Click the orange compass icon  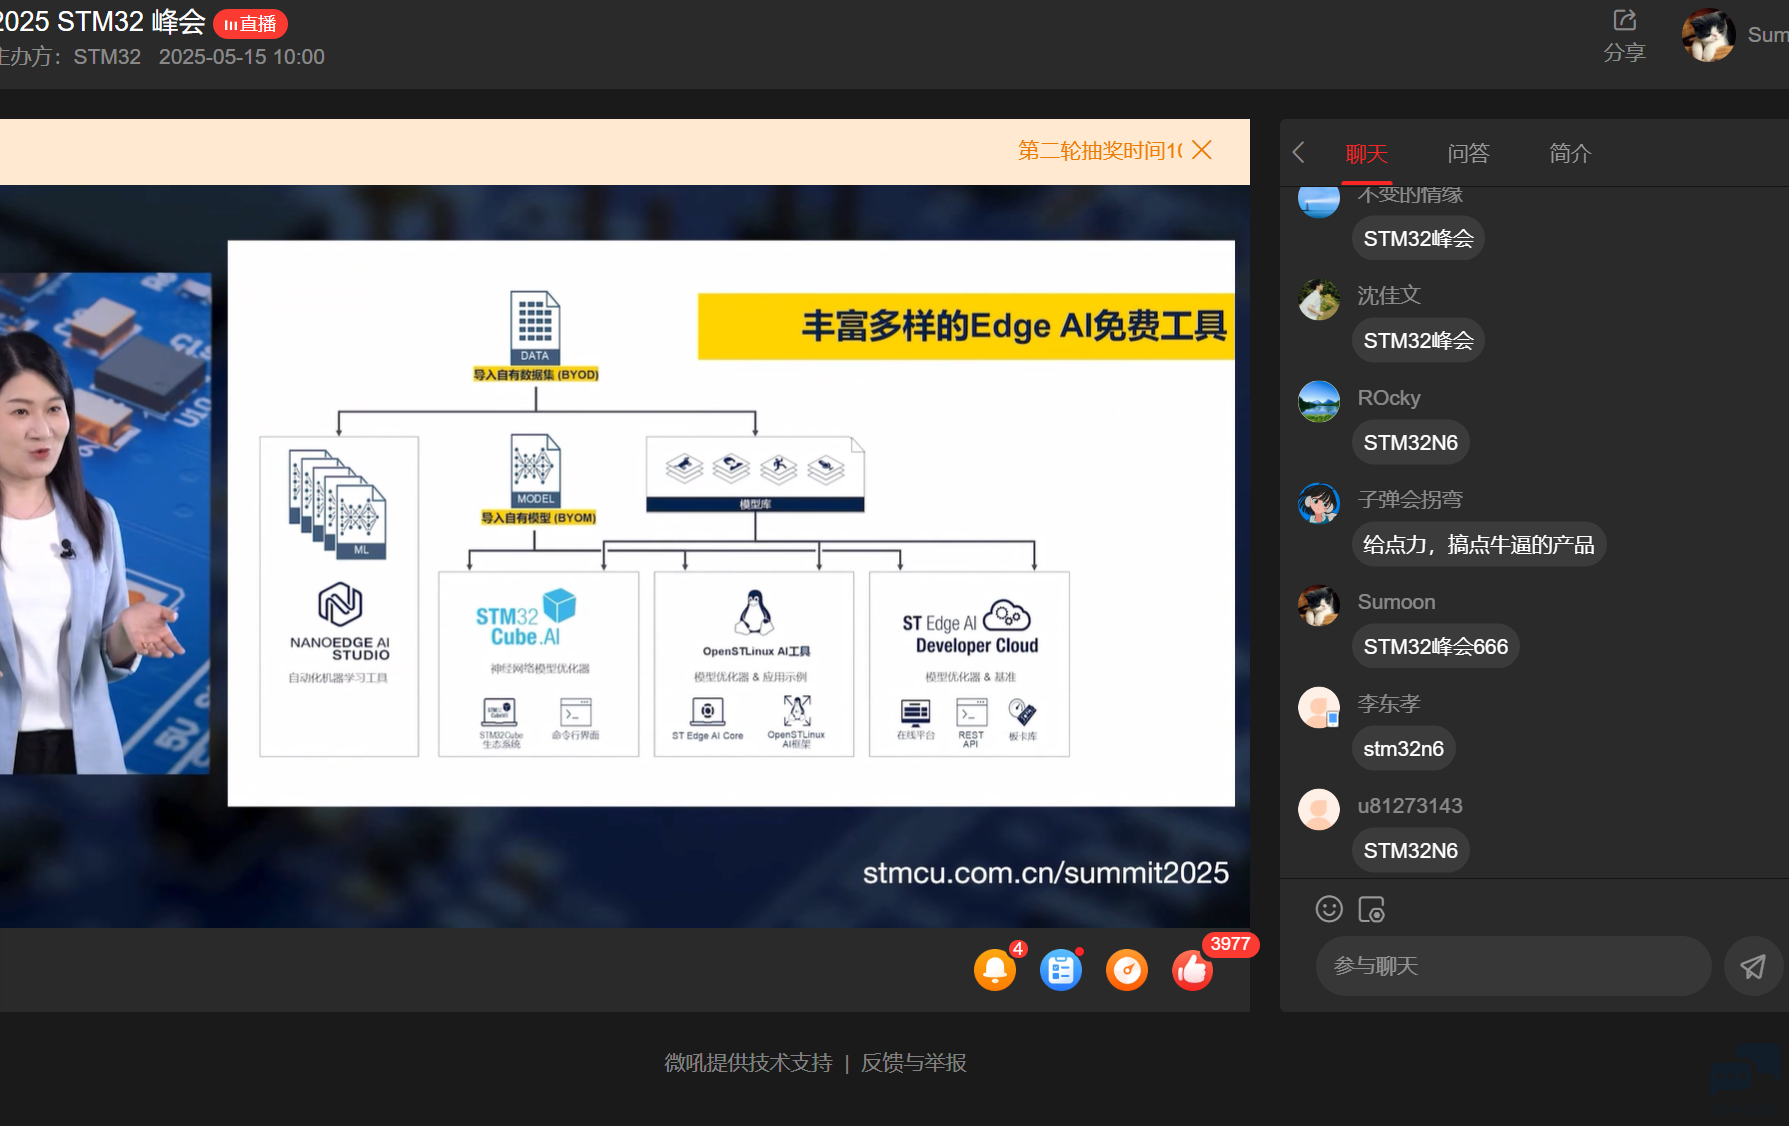coord(1127,969)
